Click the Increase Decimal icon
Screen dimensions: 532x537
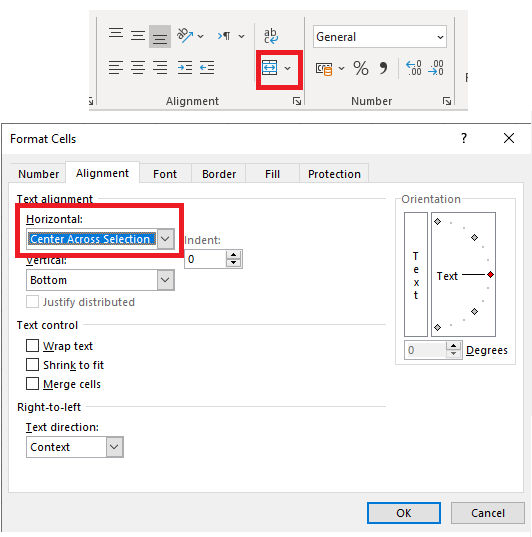[413, 68]
